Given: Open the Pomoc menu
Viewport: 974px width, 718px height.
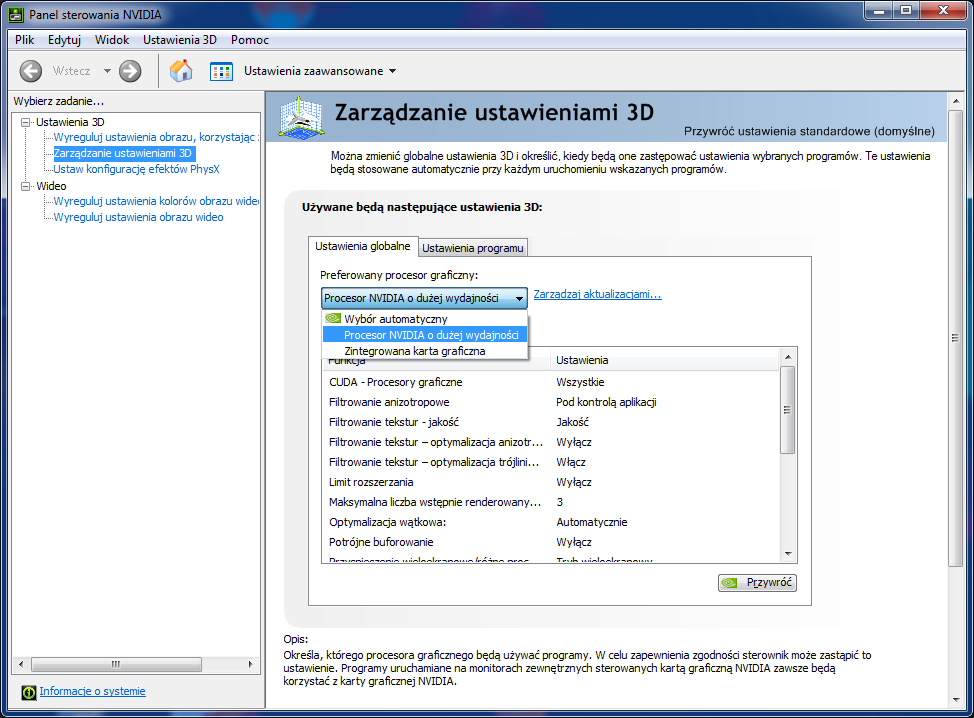Looking at the screenshot, I should pos(249,40).
